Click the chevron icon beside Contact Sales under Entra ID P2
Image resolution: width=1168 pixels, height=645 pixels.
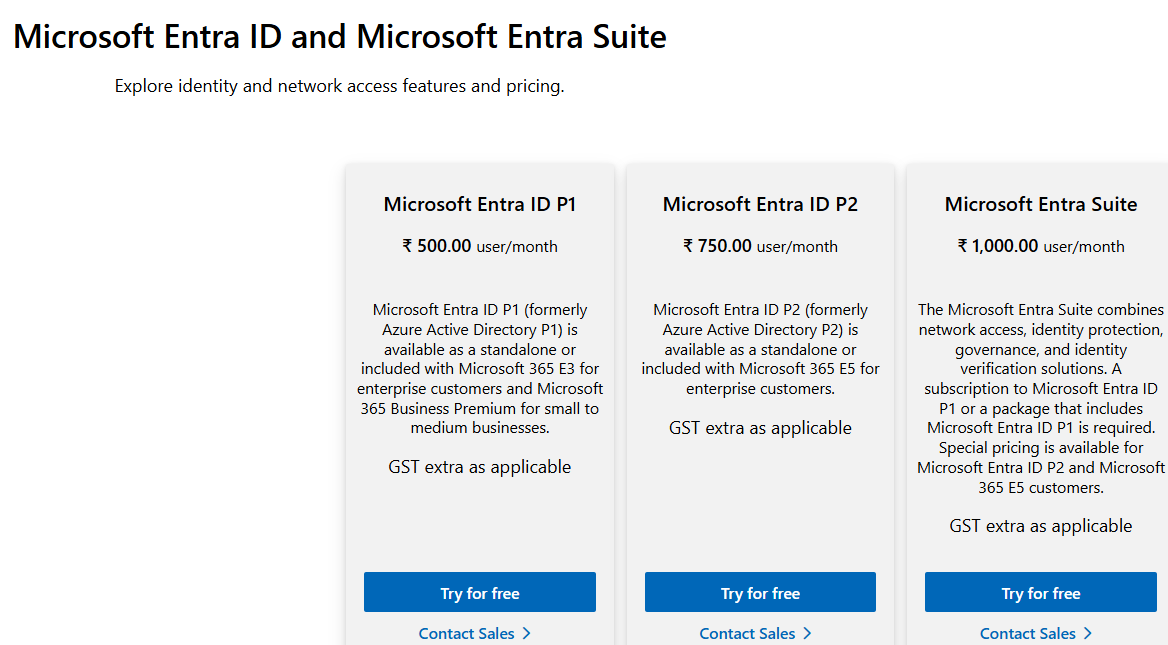click(808, 633)
